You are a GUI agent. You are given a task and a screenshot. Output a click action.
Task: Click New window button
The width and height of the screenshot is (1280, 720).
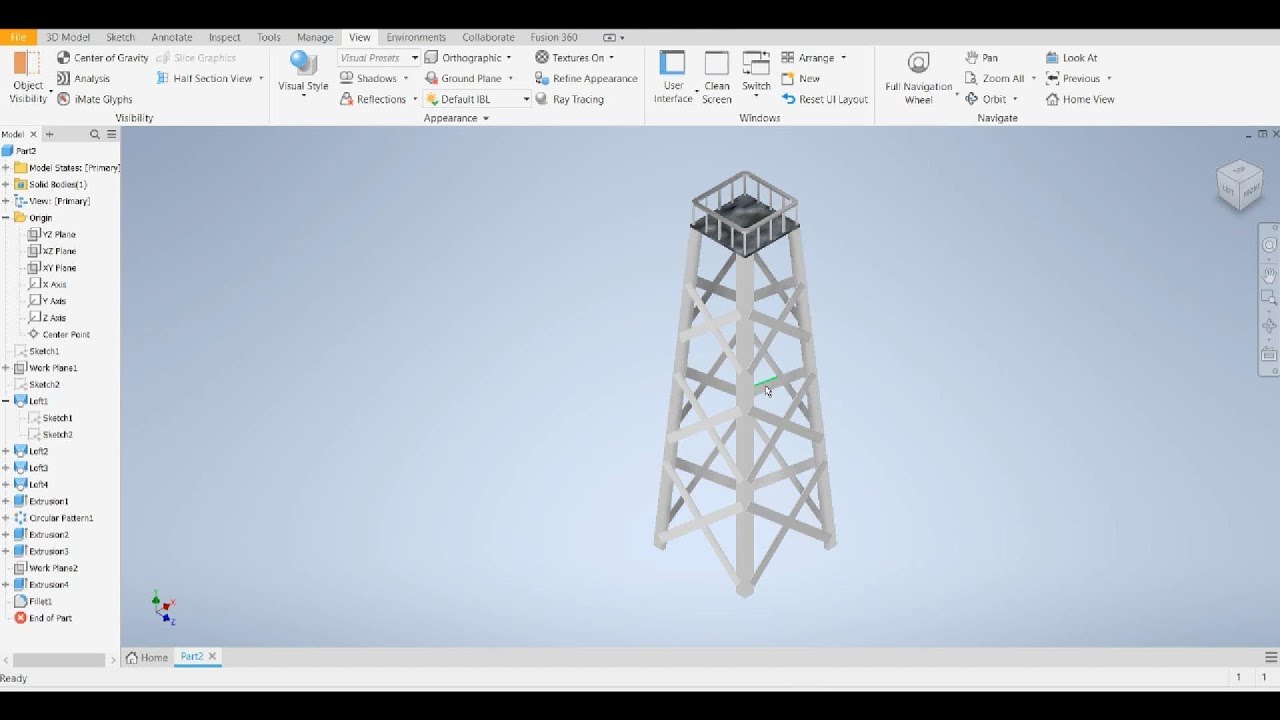800,78
